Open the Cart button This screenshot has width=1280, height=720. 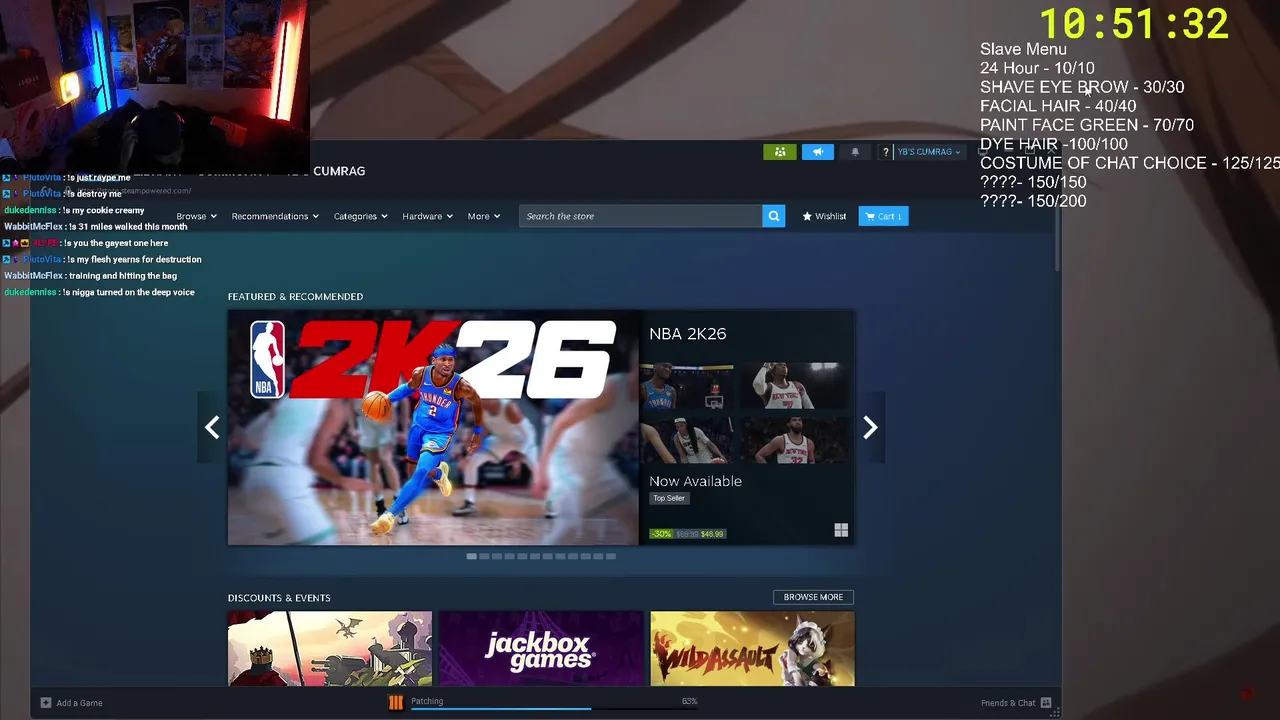click(883, 216)
